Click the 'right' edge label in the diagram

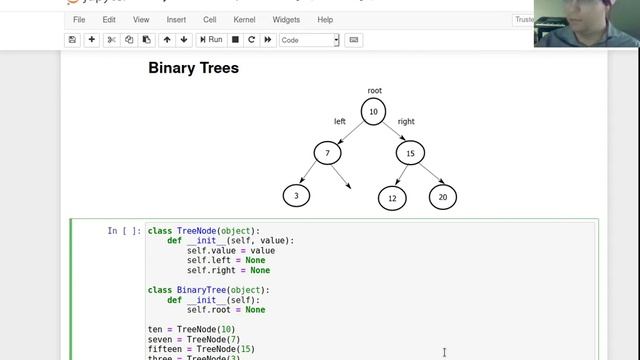pyautogui.click(x=406, y=121)
